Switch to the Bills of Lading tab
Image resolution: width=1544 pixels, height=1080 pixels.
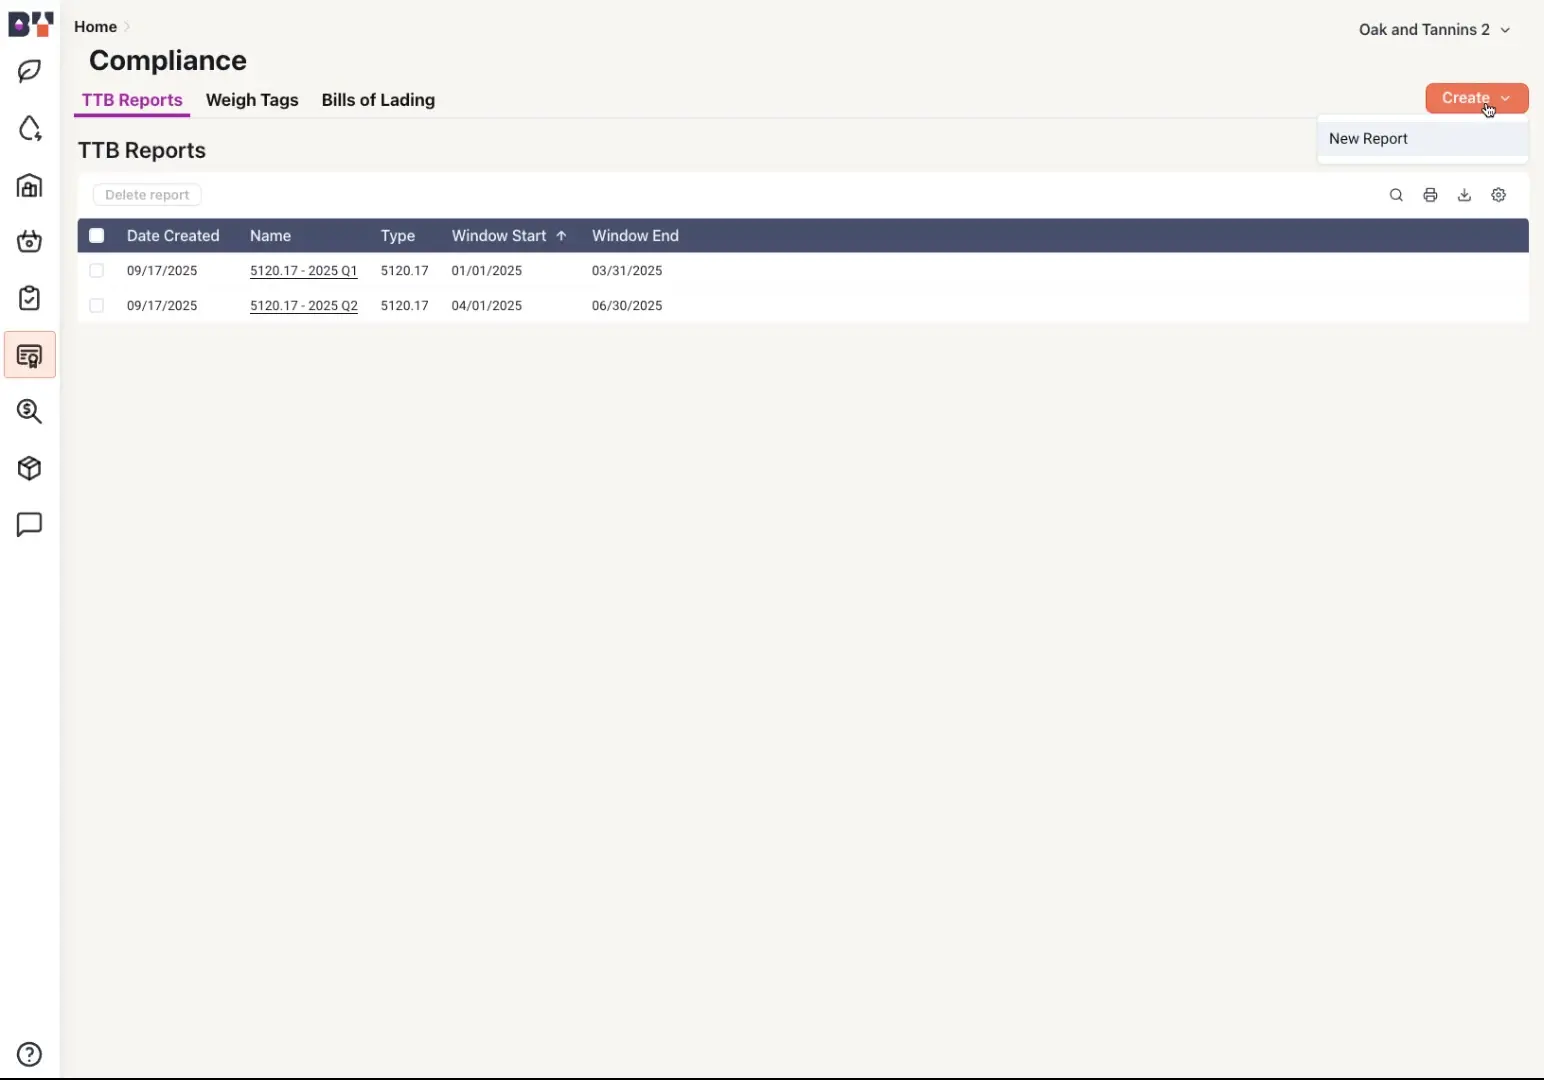pos(378,100)
